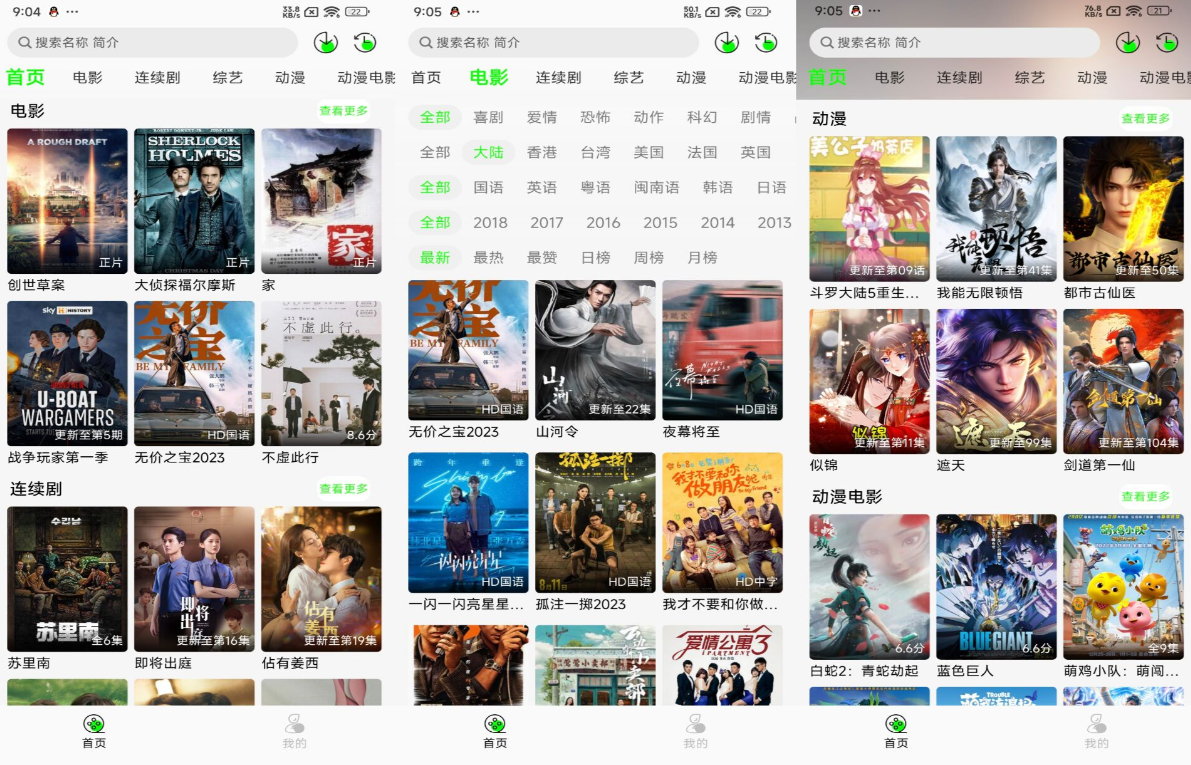1191x765 pixels.
Task: Tap the download icon on the middle screen
Action: [726, 42]
